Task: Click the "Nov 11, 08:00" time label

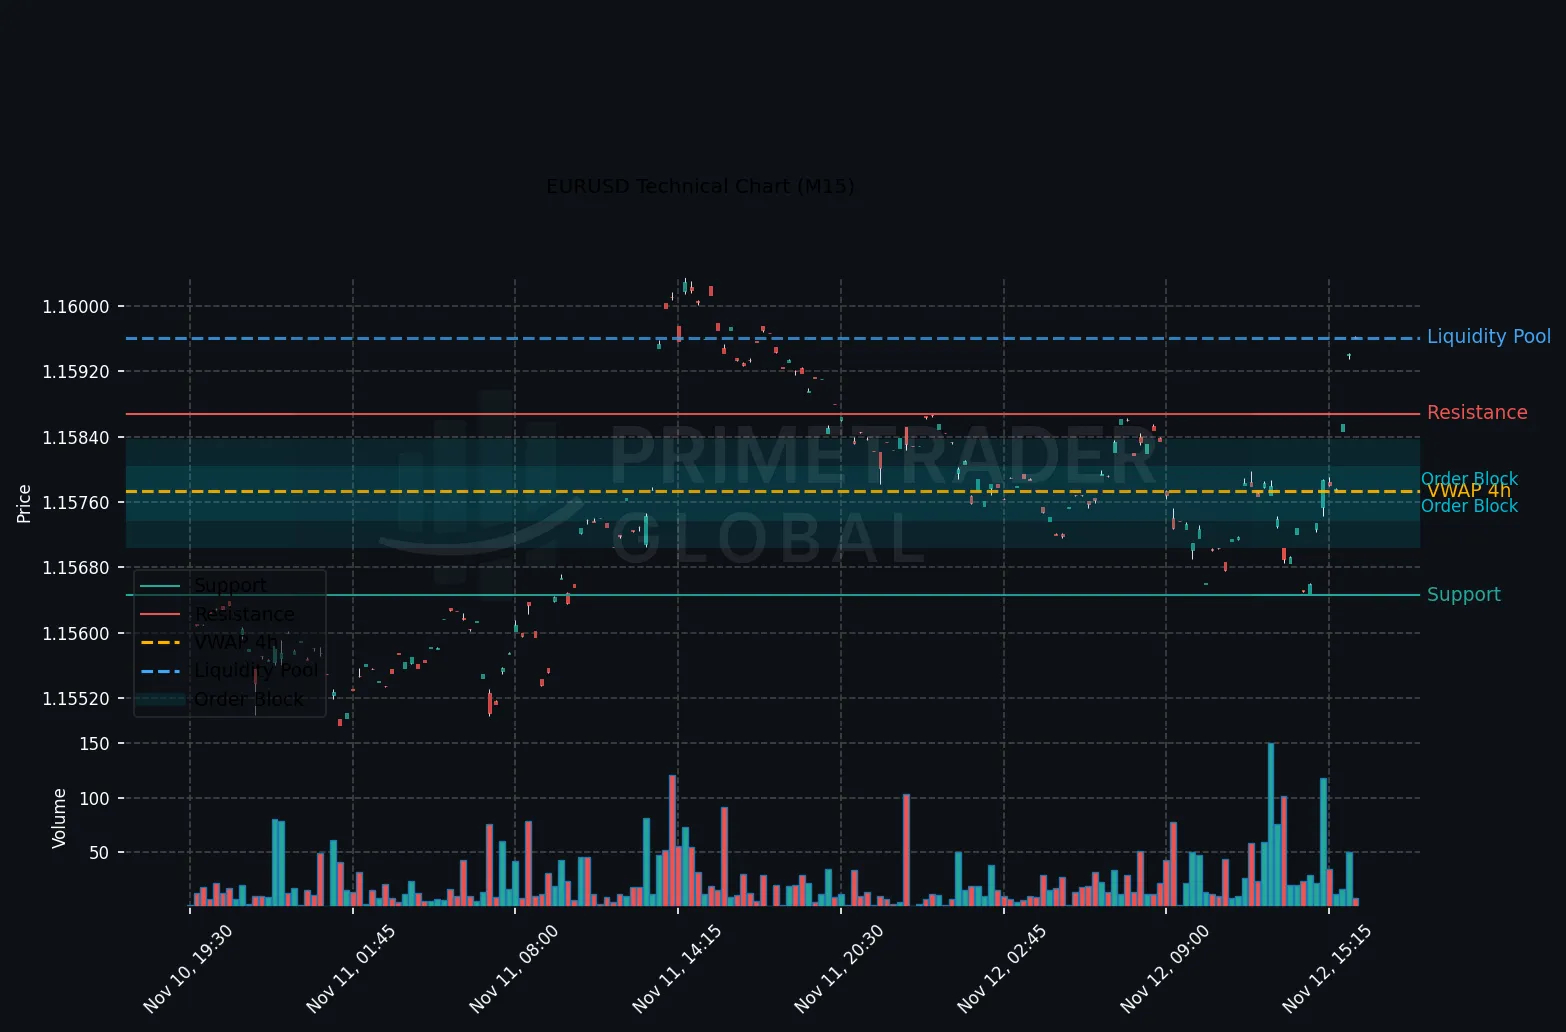Action: click(x=514, y=969)
